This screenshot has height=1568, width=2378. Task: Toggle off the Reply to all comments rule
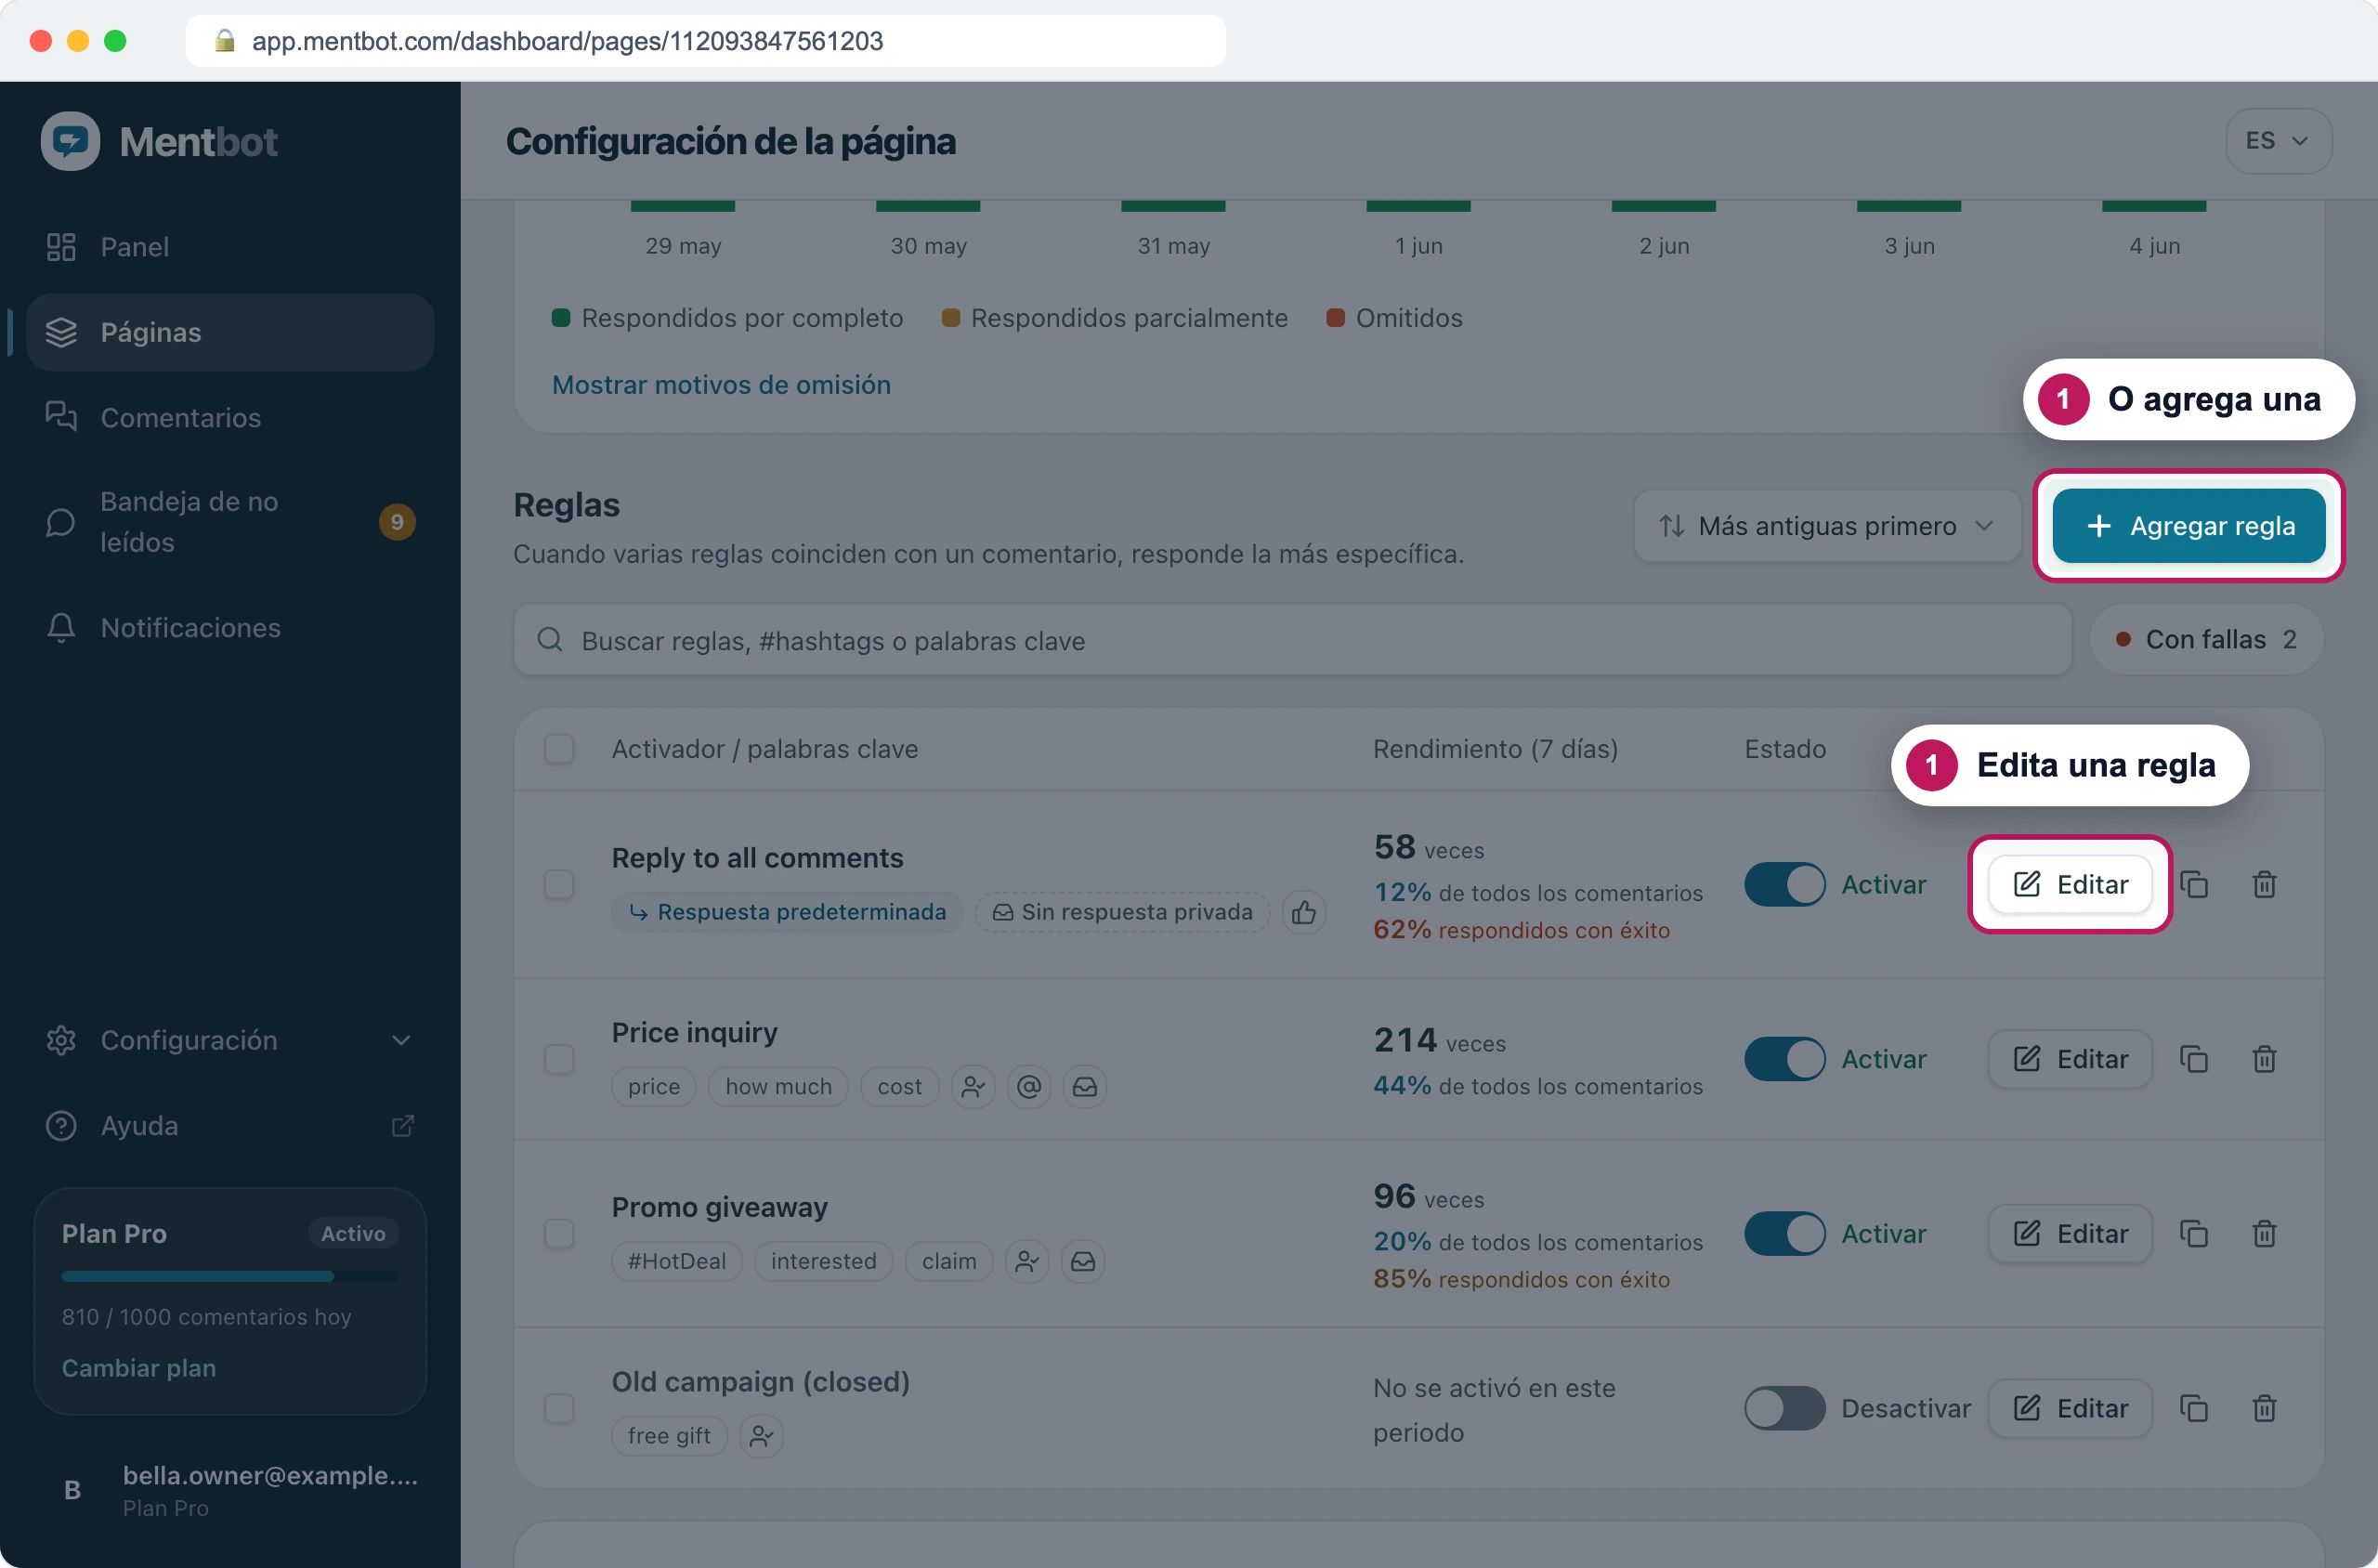(x=1785, y=884)
